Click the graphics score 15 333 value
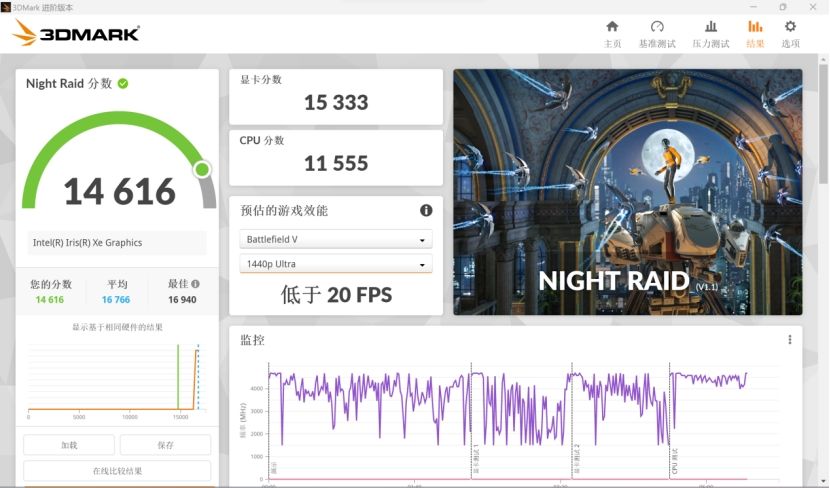This screenshot has width=830, height=488. (x=336, y=102)
